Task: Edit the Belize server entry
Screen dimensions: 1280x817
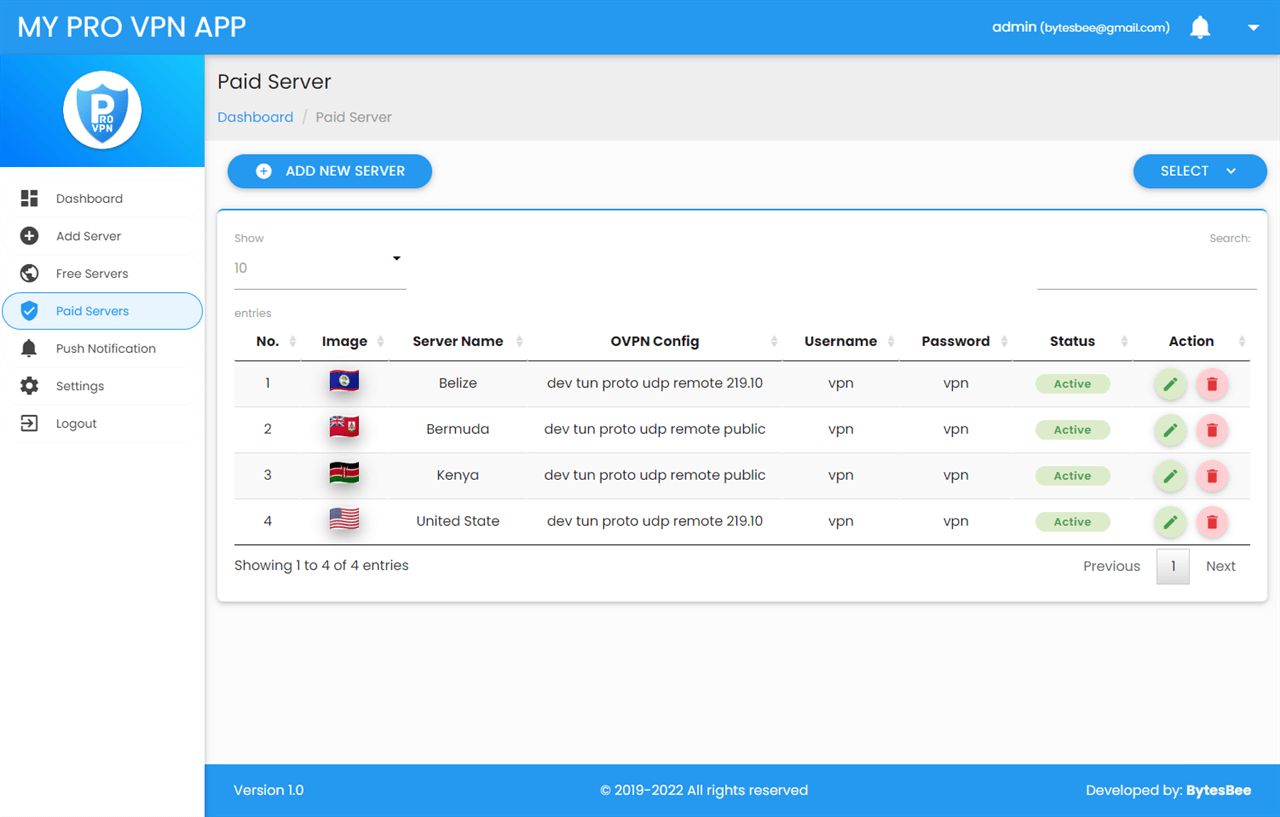Action: coord(1170,384)
